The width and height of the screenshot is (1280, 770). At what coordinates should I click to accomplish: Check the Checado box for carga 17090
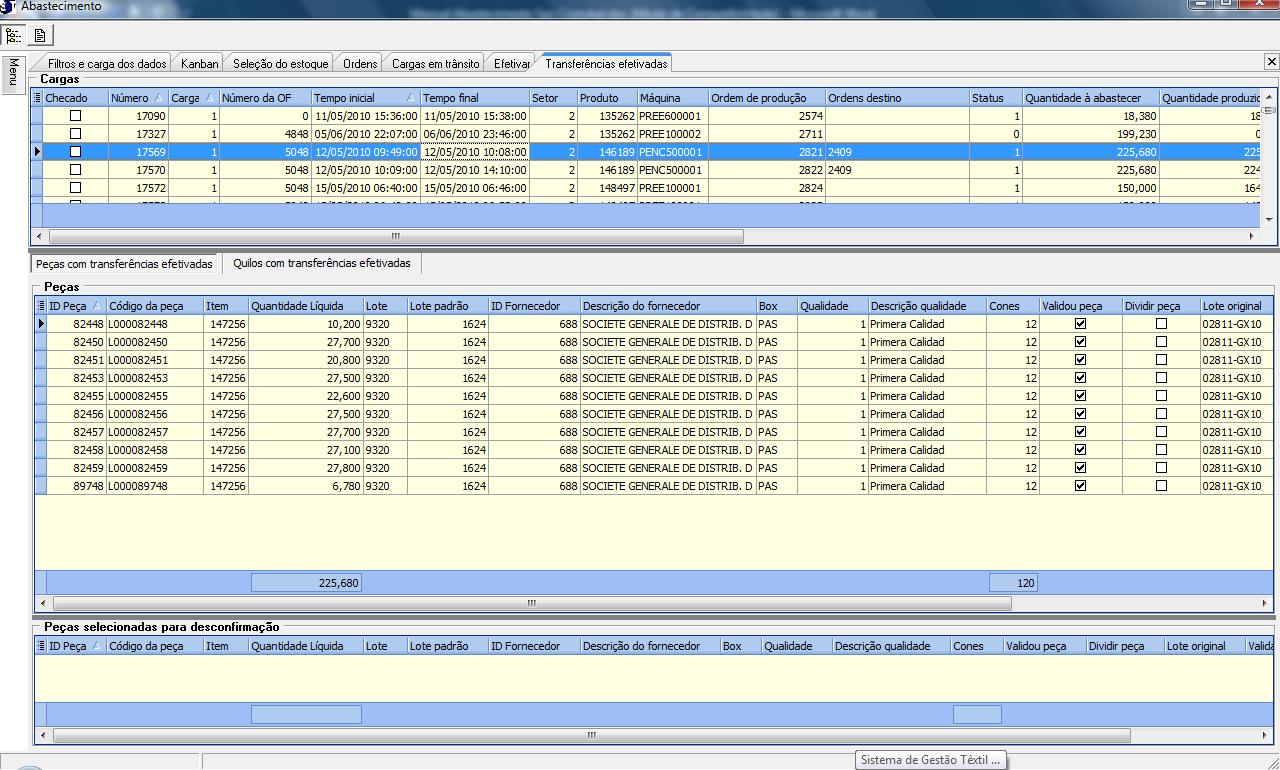point(75,116)
